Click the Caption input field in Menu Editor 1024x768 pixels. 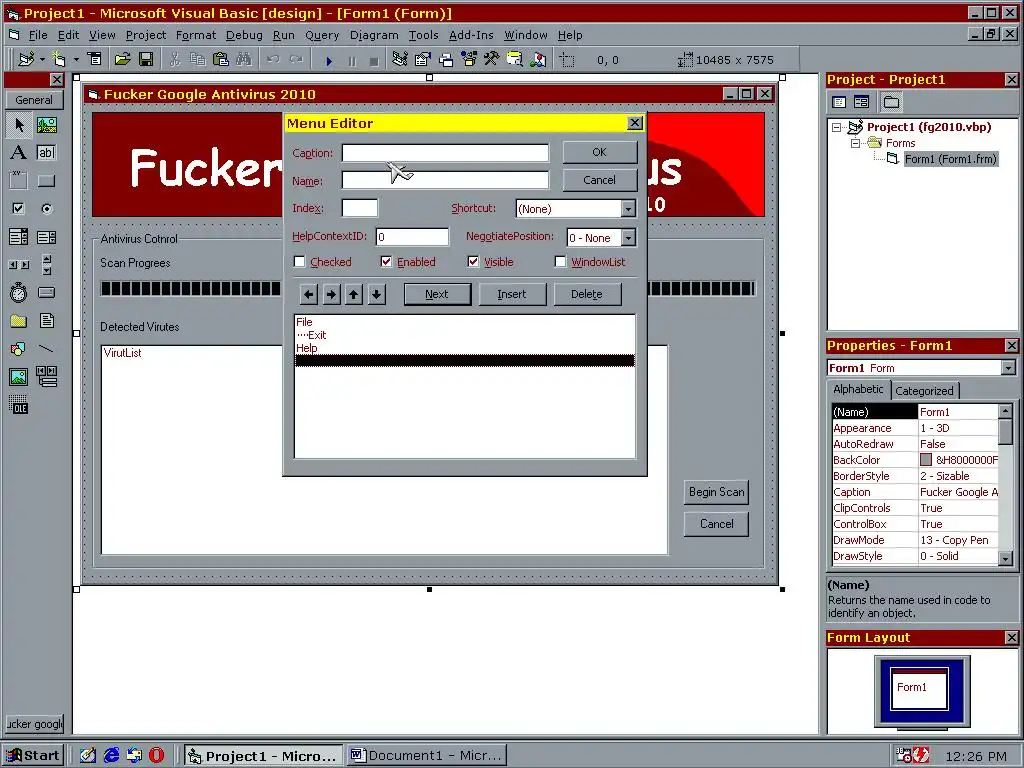point(445,153)
